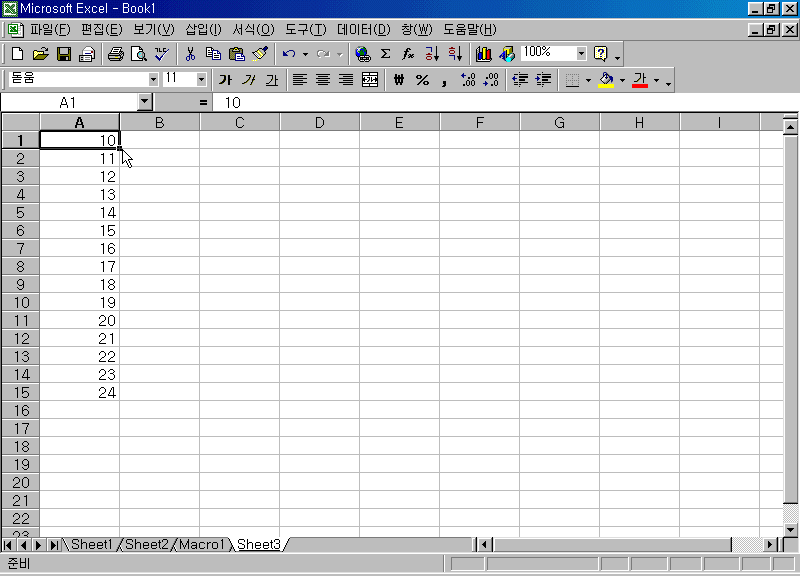Apply the currency won style icon
This screenshot has height=576, width=800.
coord(399,80)
